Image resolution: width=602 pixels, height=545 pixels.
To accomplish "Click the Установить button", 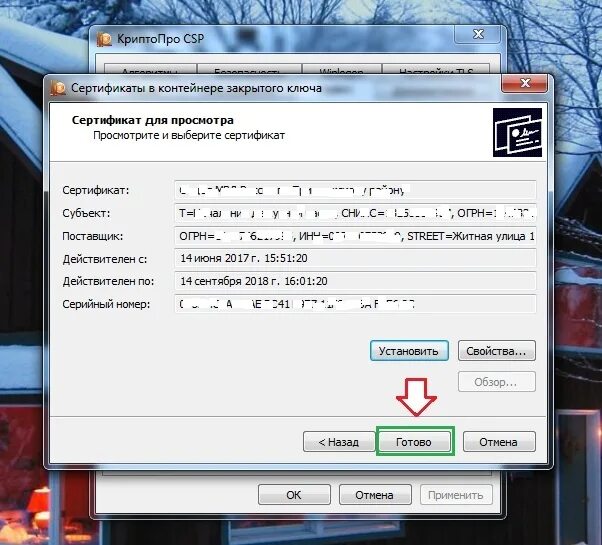I will [409, 351].
